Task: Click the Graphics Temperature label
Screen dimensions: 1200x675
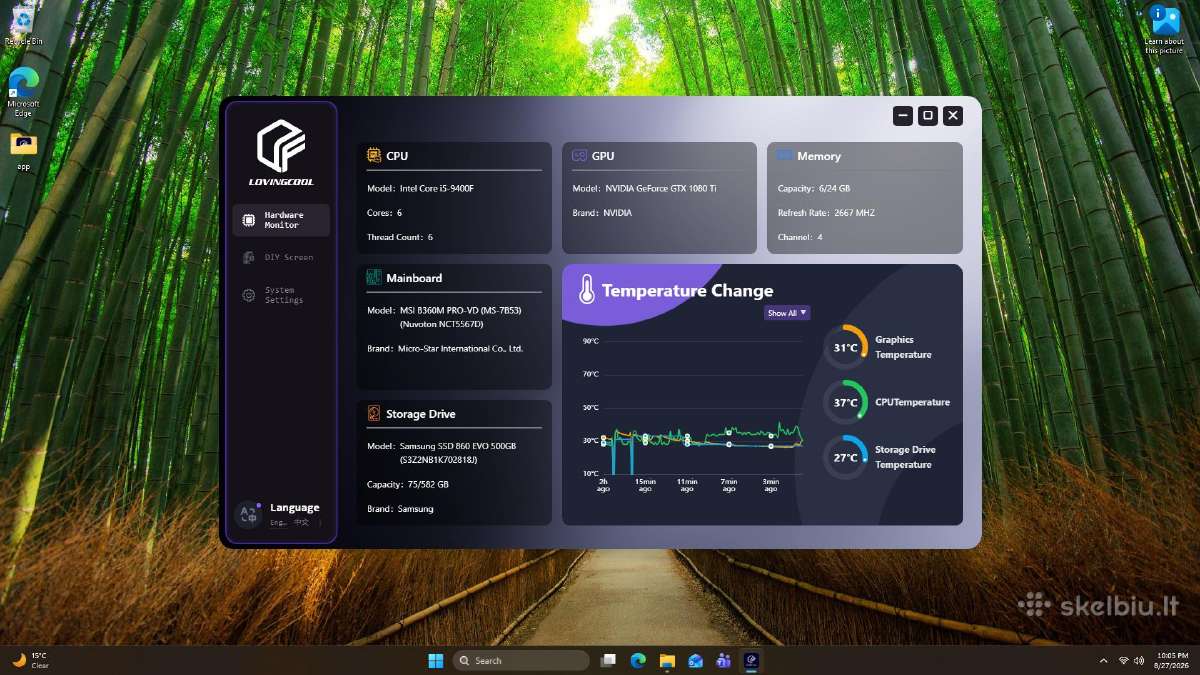Action: 903,347
